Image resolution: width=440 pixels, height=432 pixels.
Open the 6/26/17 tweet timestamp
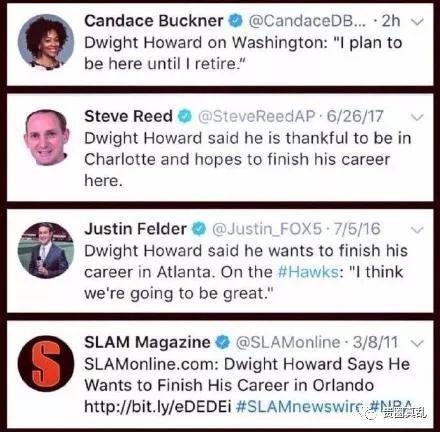(355, 116)
